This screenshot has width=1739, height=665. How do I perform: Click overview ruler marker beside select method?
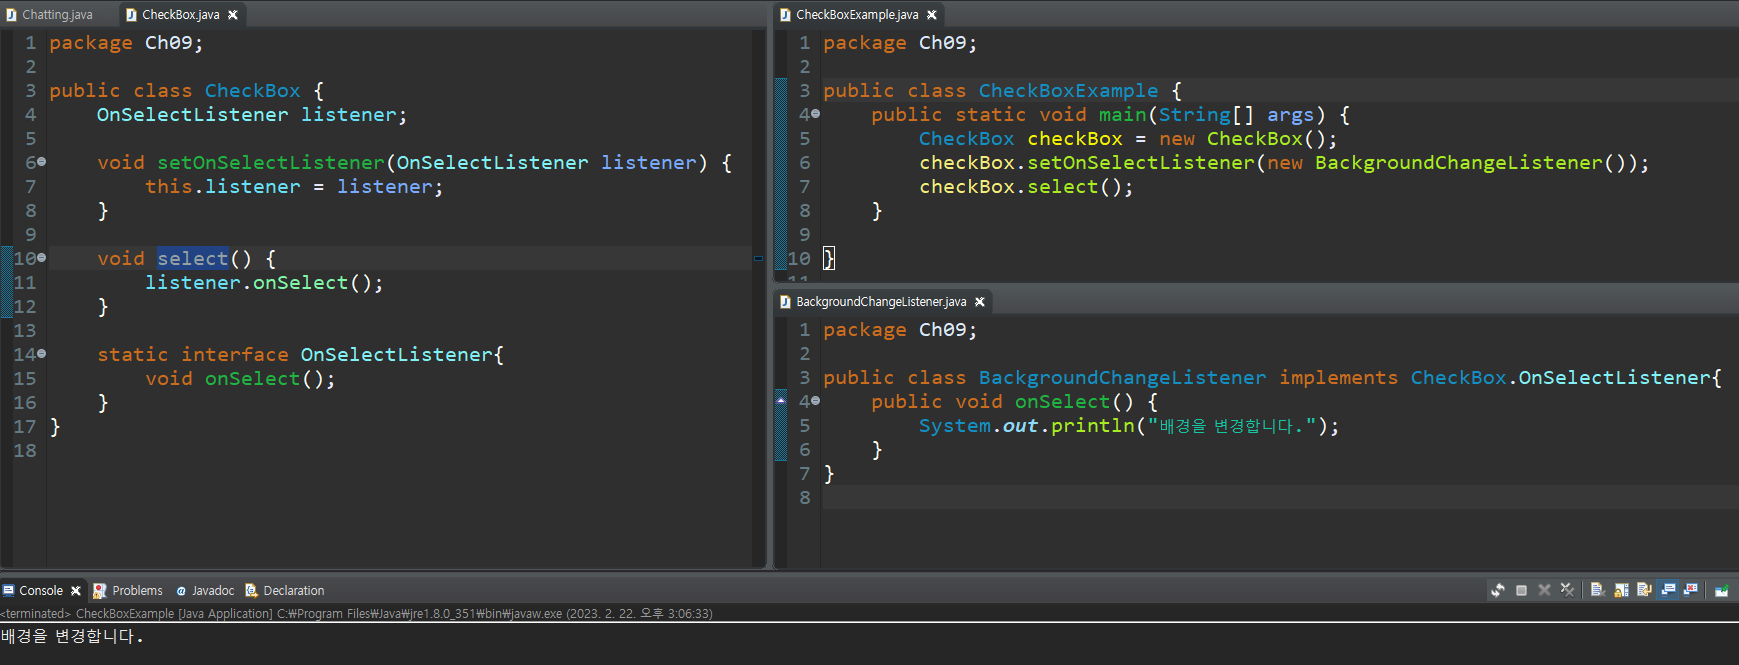(x=758, y=258)
